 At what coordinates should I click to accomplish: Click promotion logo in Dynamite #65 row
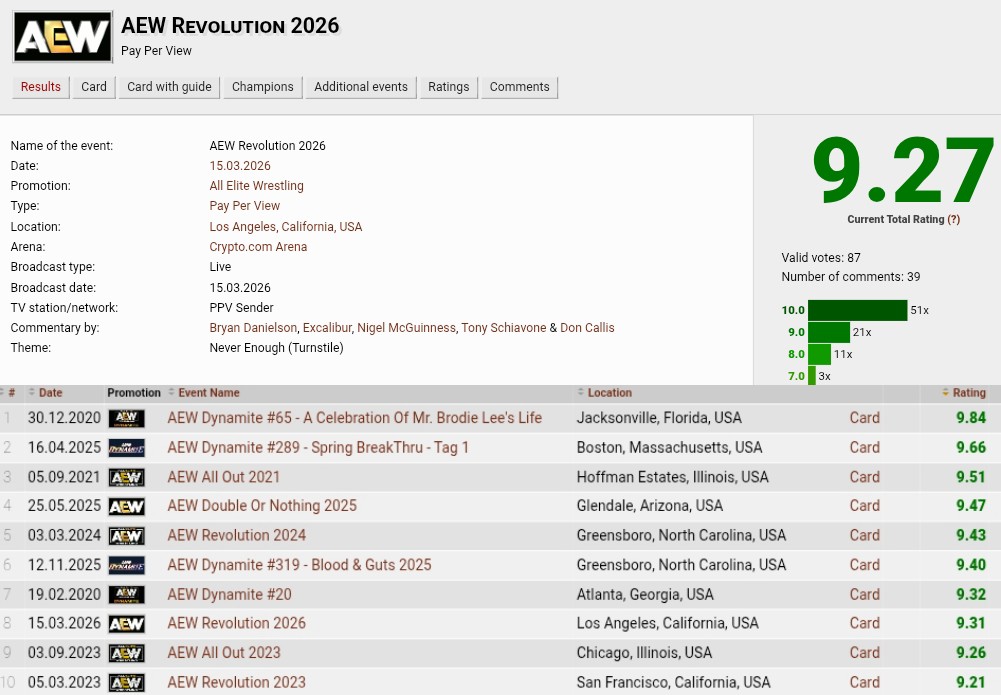click(x=126, y=418)
